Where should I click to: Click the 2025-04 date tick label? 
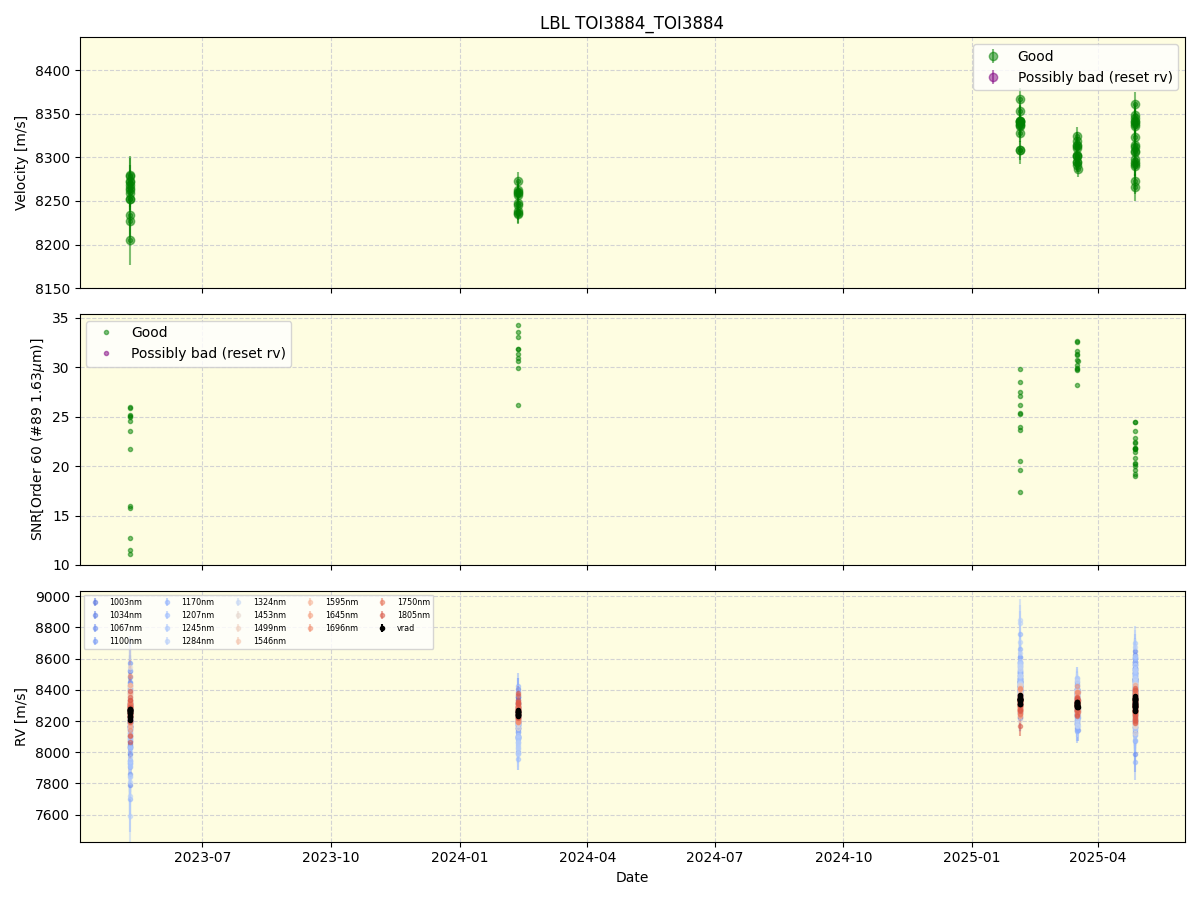pos(1099,857)
